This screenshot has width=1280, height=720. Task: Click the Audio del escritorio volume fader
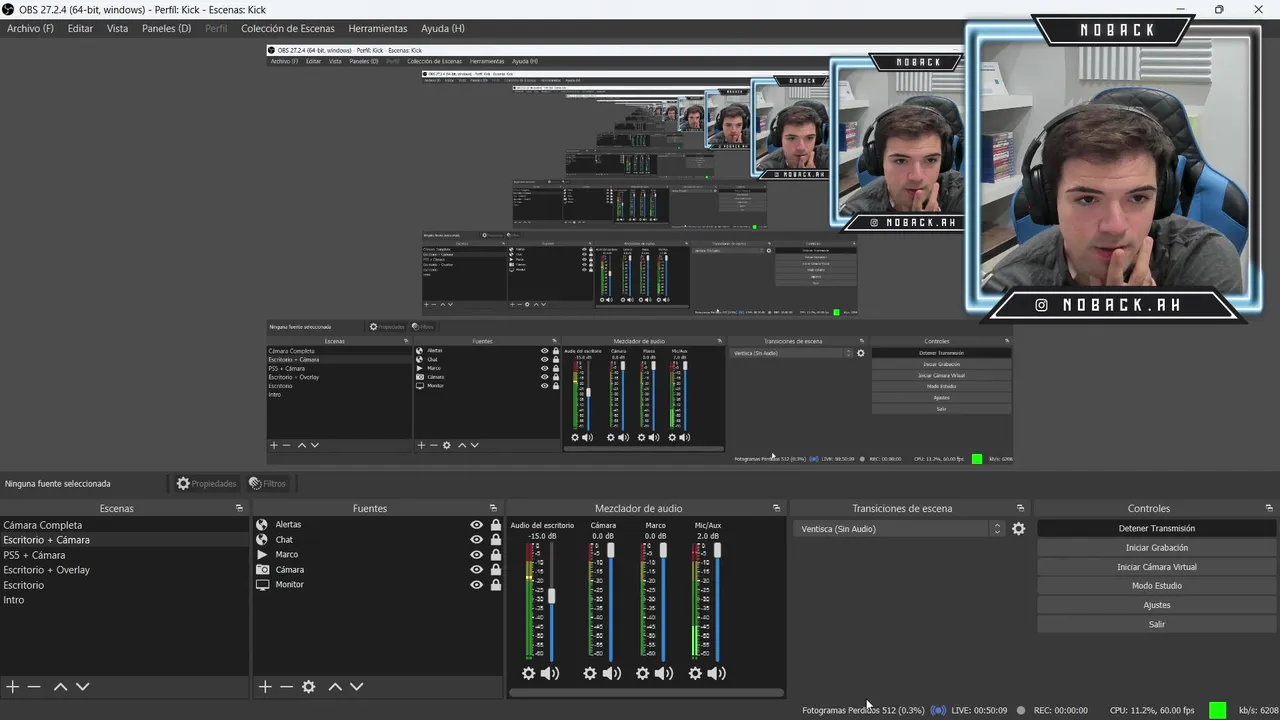pyautogui.click(x=551, y=595)
